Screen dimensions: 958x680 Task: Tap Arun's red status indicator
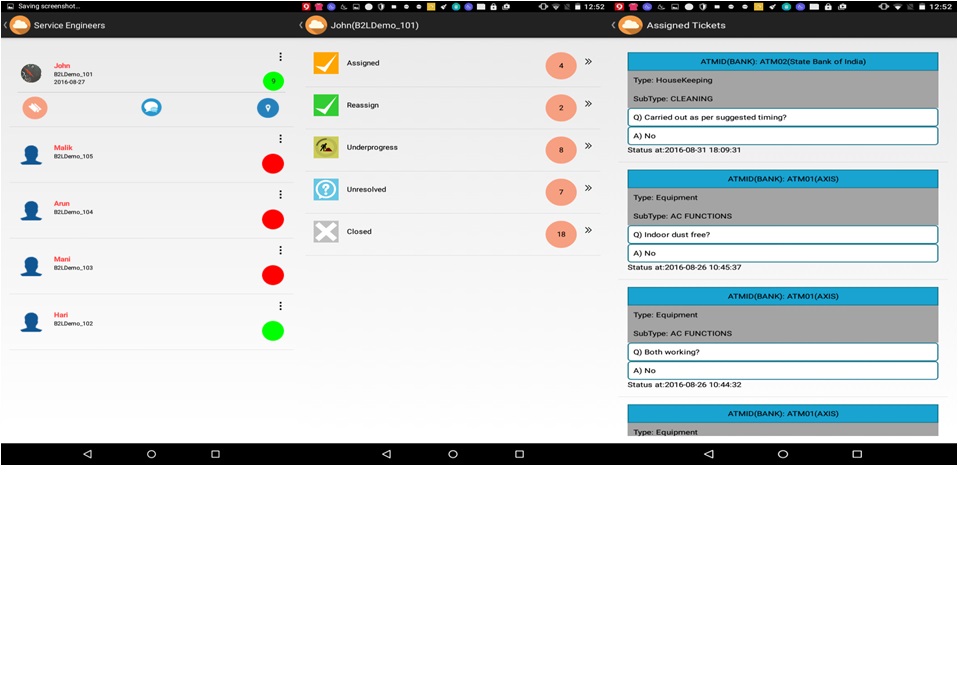pos(272,219)
